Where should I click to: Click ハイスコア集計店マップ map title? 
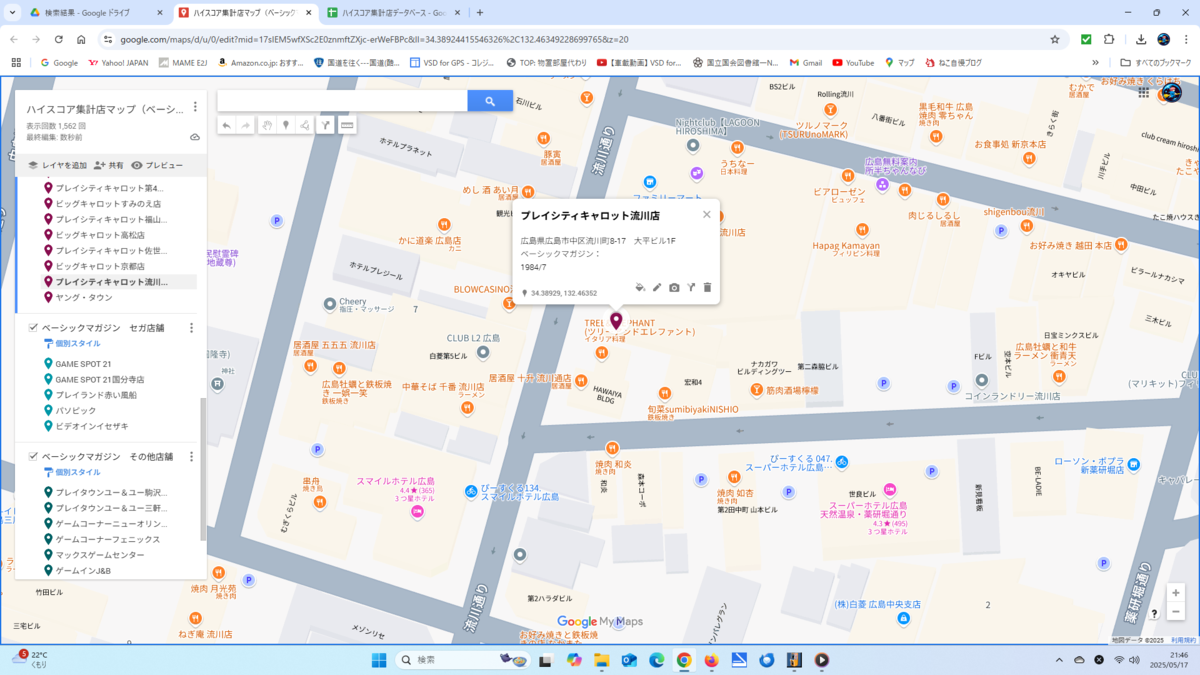point(105,109)
